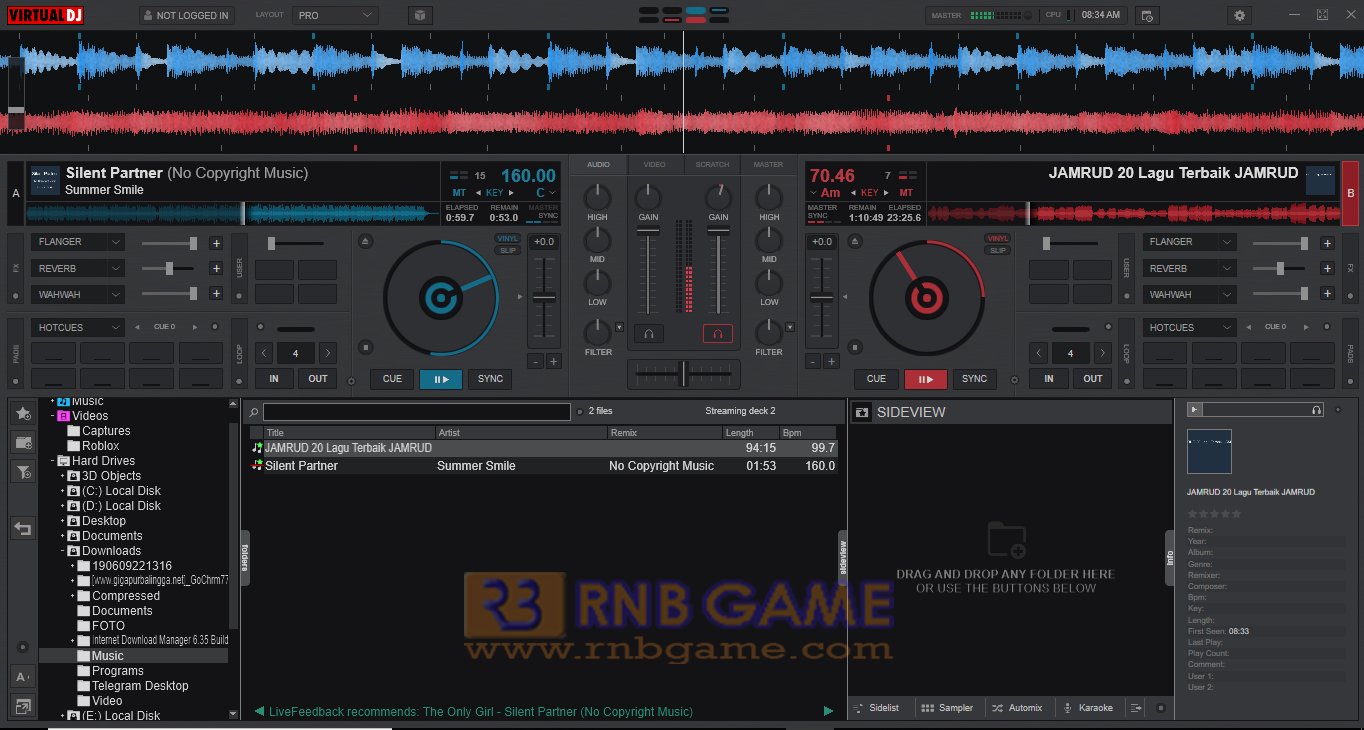Viewport: 1364px width, 730px height.
Task: Click the plus button beside left REVERB slider
Action: [x=216, y=268]
